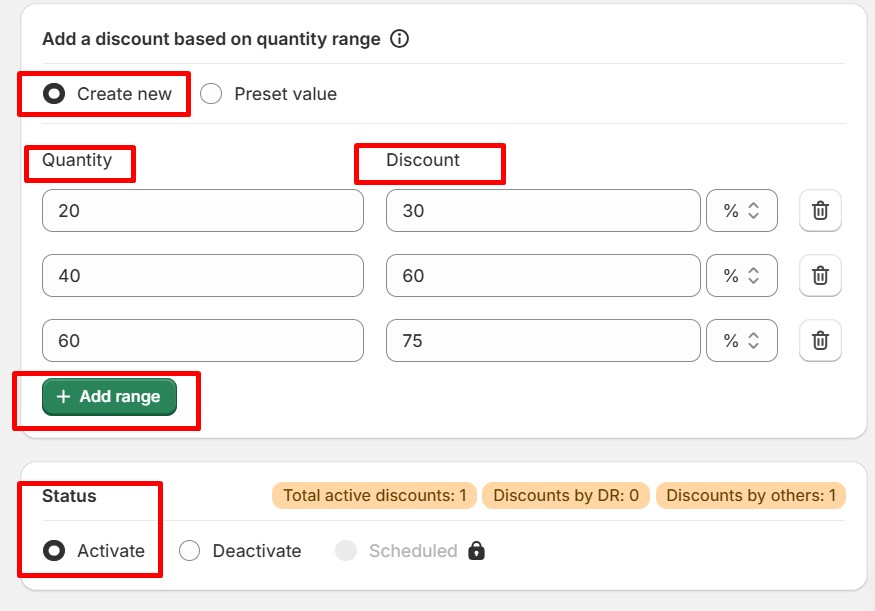Open the quantity range discount info tooltip
Viewport: 875px width, 611px height.
(x=398, y=39)
